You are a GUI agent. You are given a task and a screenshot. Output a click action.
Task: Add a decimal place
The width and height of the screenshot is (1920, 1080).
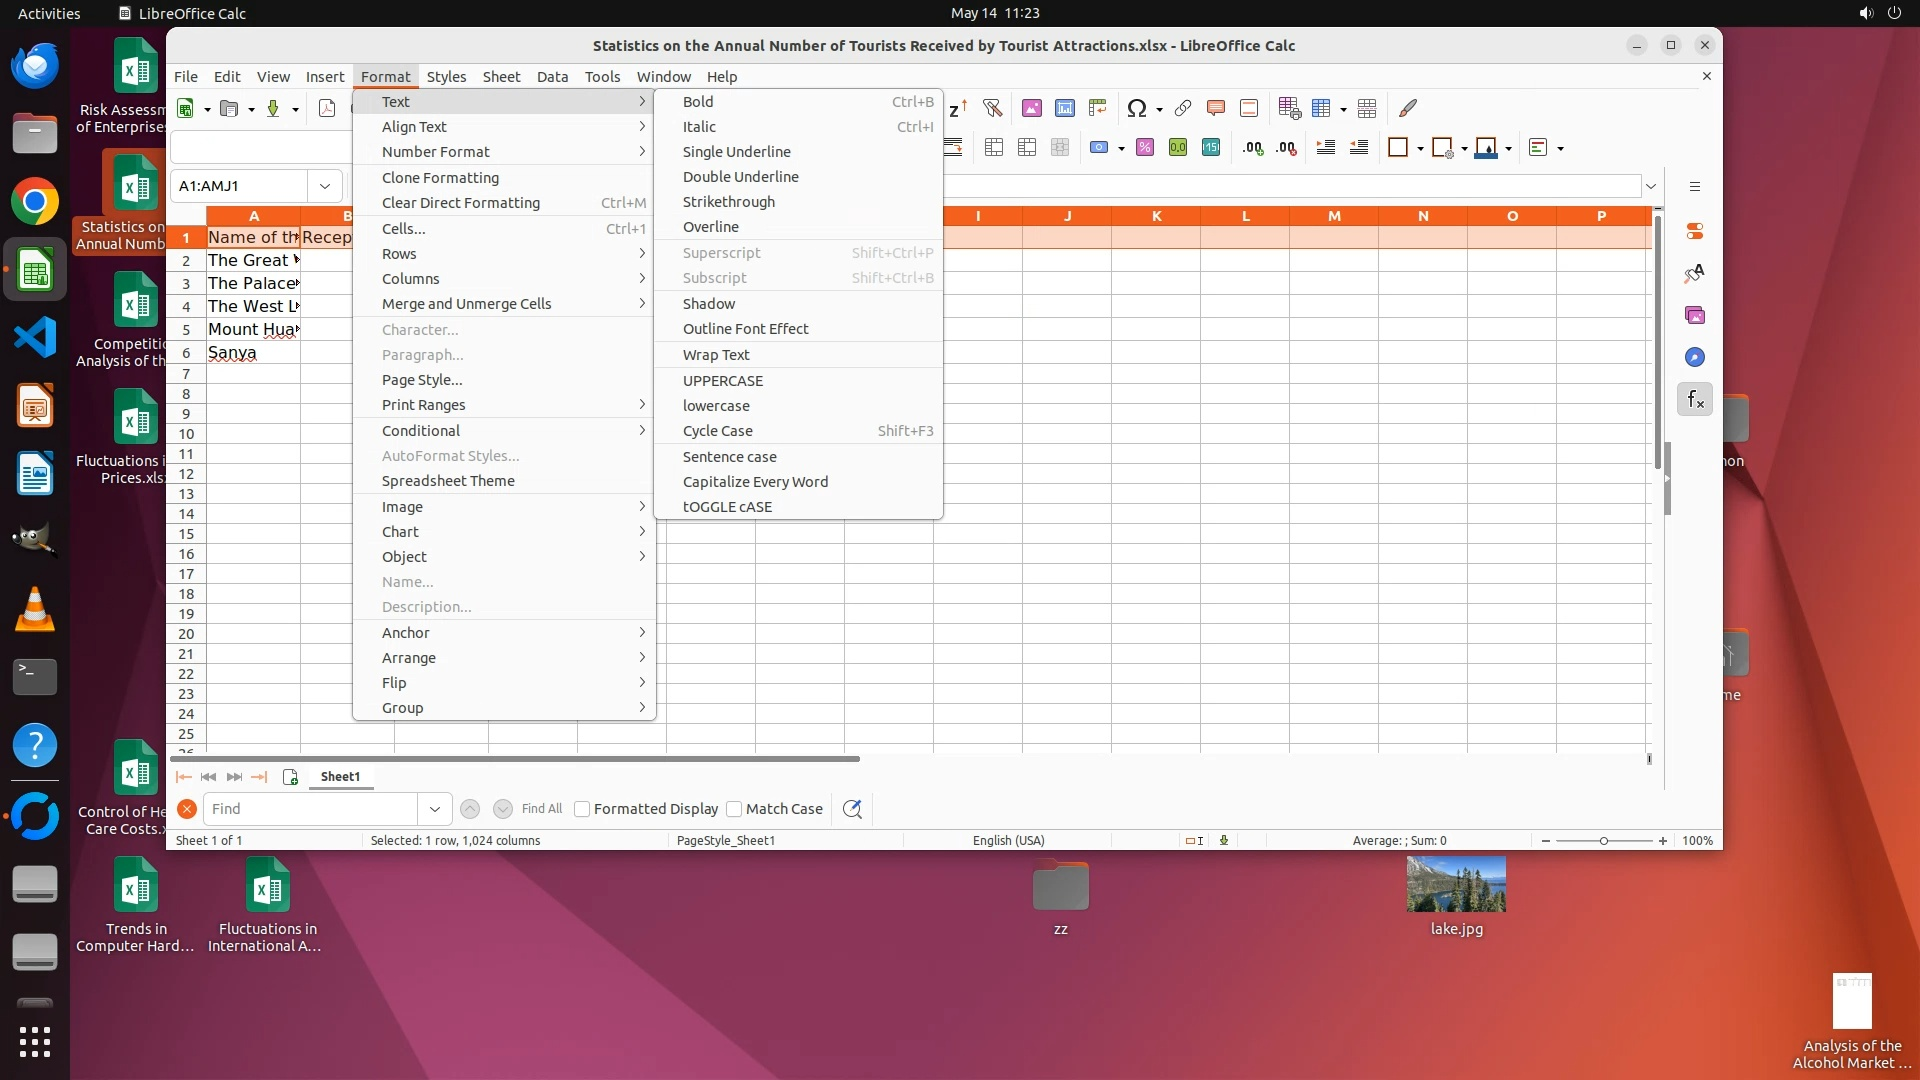click(x=1252, y=148)
